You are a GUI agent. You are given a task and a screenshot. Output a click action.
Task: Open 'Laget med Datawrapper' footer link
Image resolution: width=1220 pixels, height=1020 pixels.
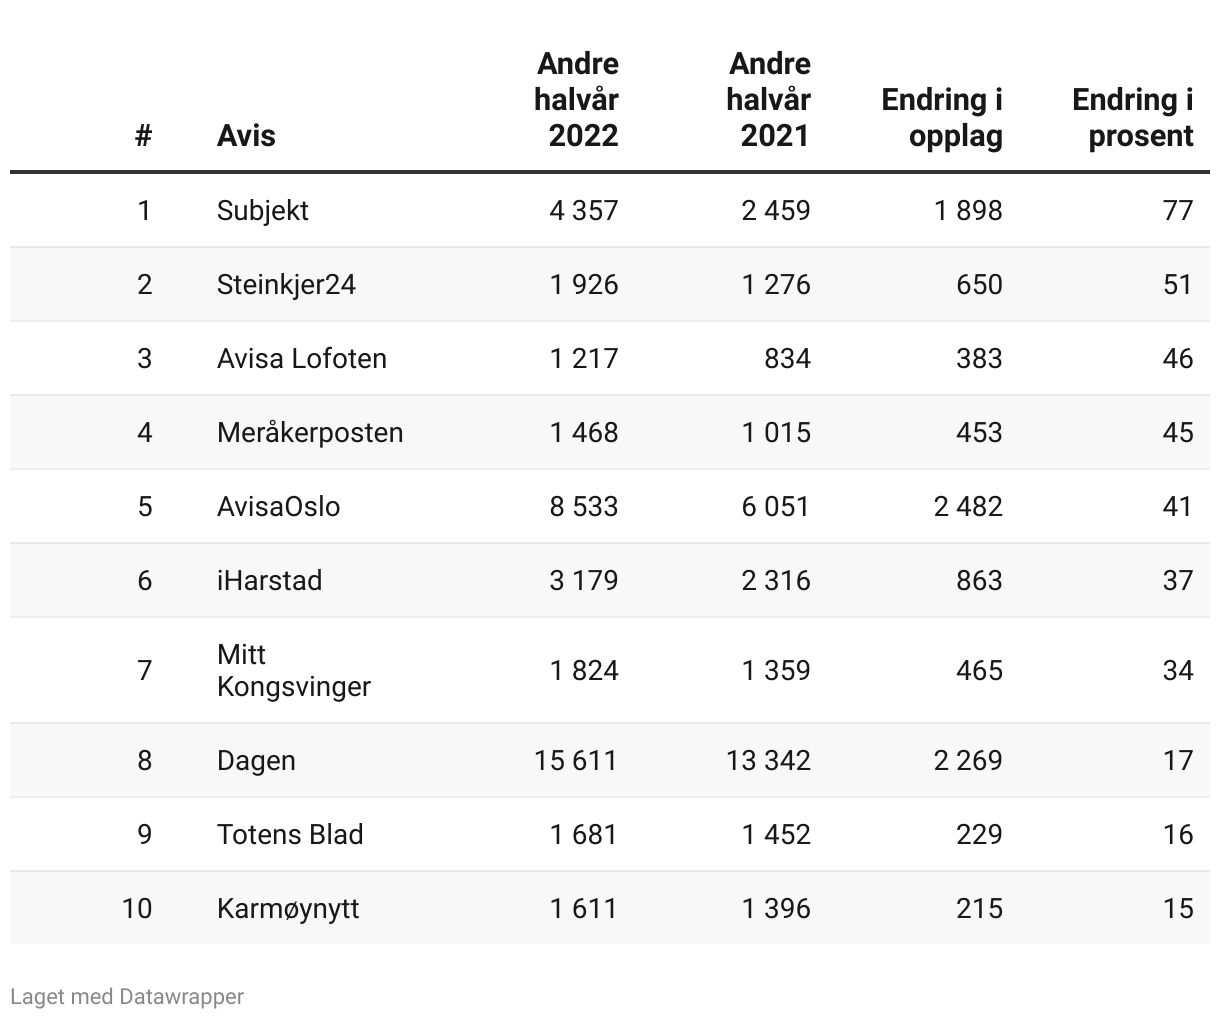click(127, 996)
